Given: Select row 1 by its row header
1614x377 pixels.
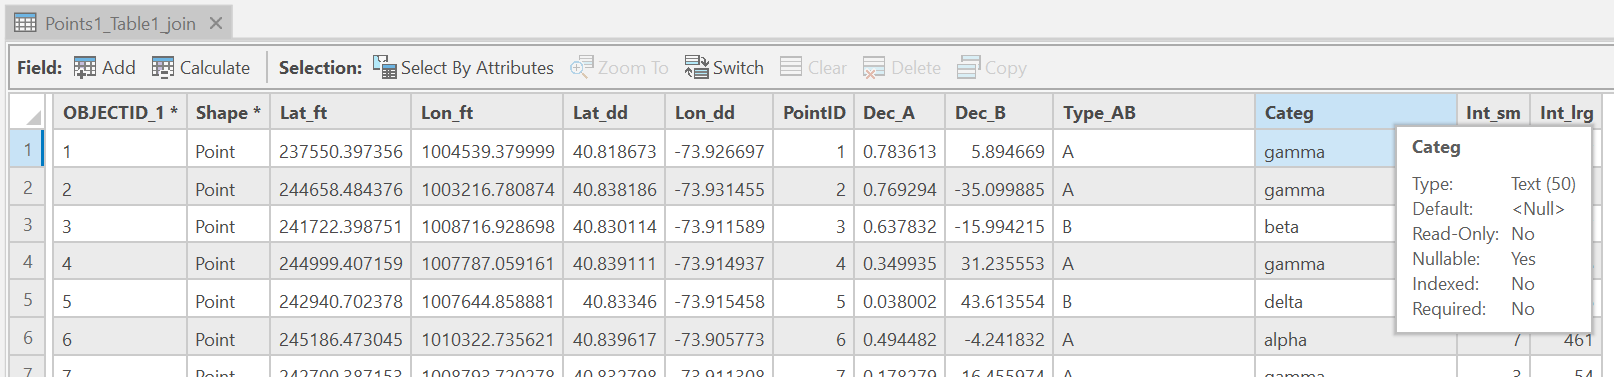Looking at the screenshot, I should coord(28,150).
